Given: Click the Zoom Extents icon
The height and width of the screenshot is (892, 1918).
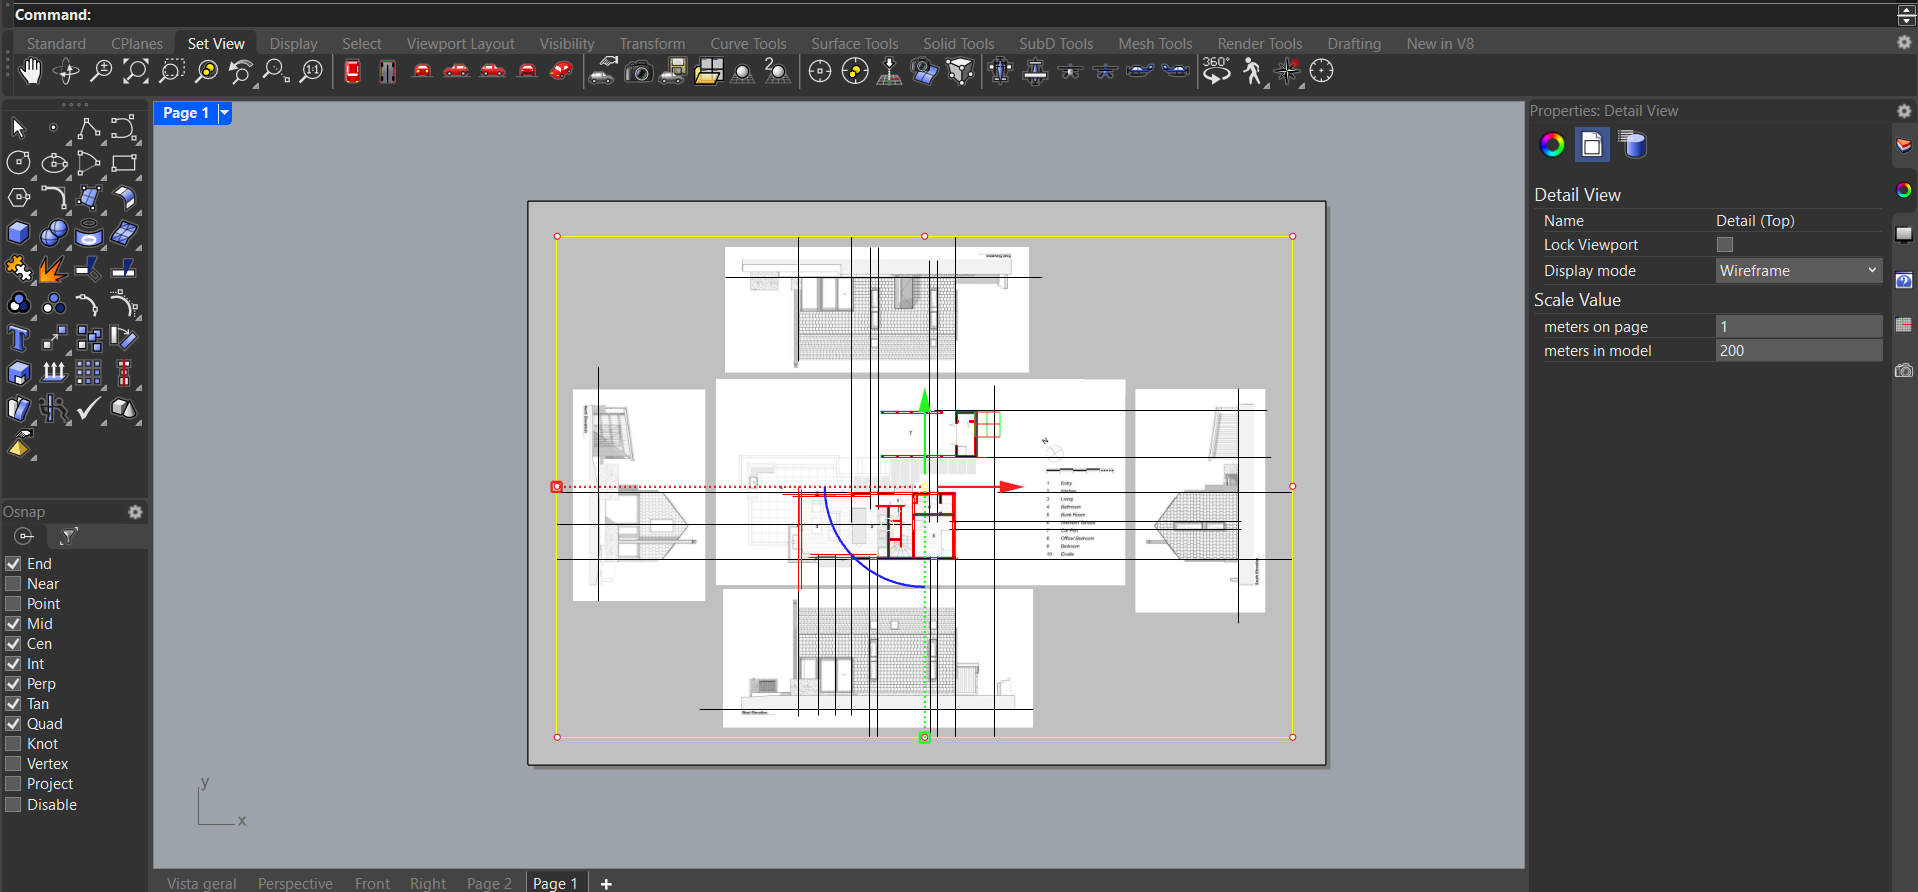Looking at the screenshot, I should pos(136,71).
